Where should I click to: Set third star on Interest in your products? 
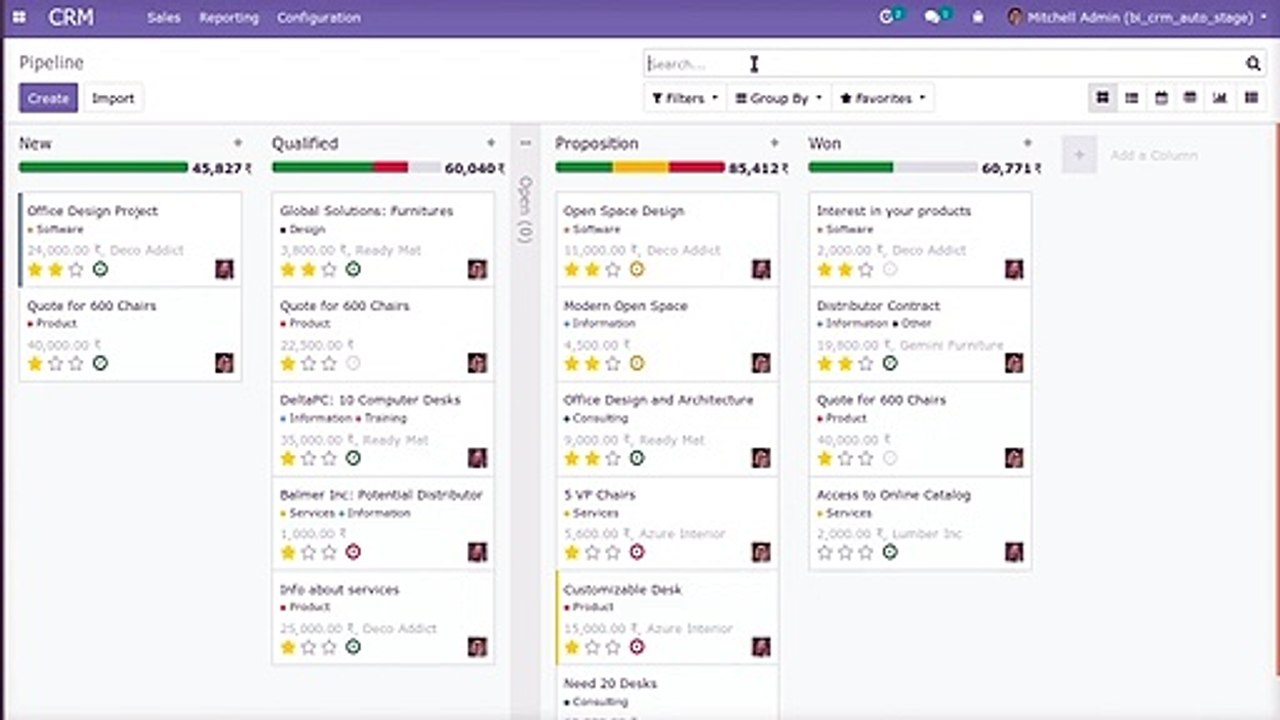[x=865, y=269]
